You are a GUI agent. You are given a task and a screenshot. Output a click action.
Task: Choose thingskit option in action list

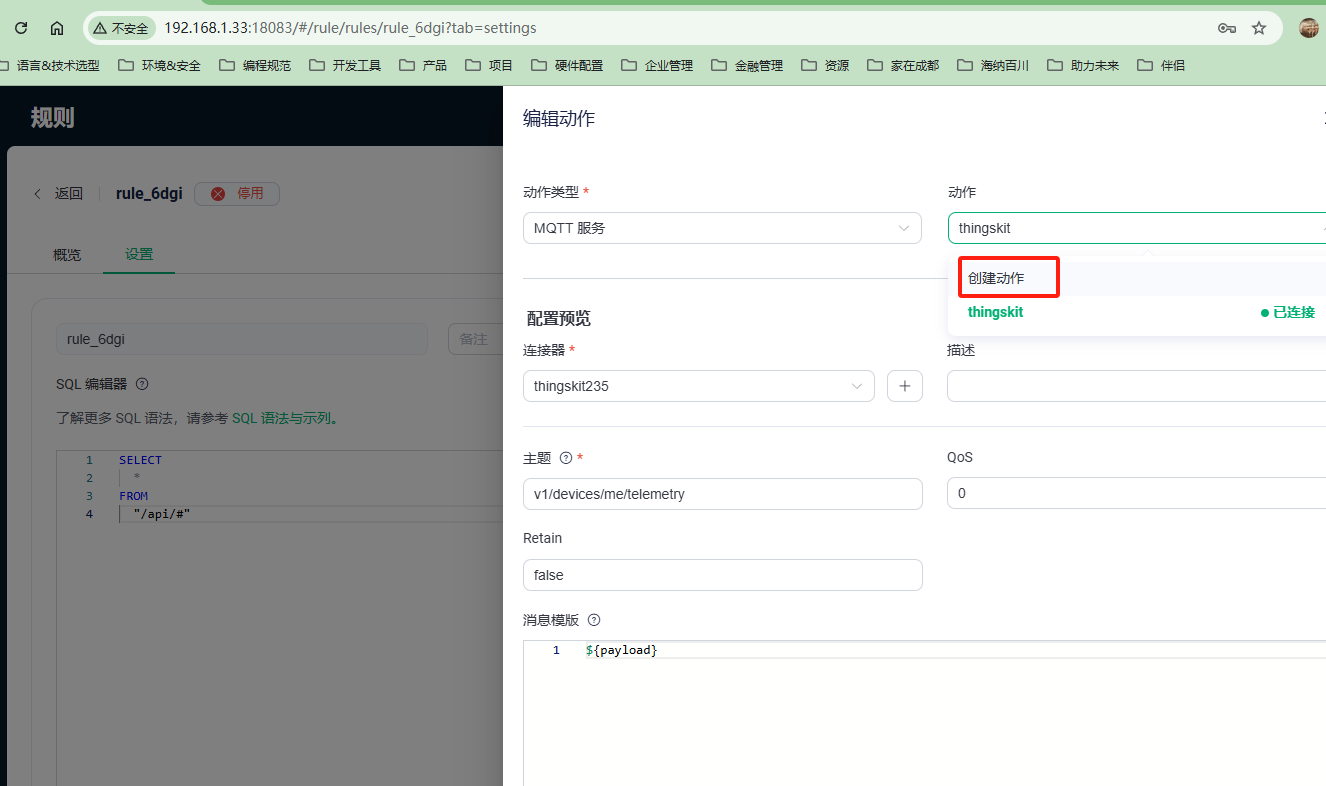[x=996, y=312]
